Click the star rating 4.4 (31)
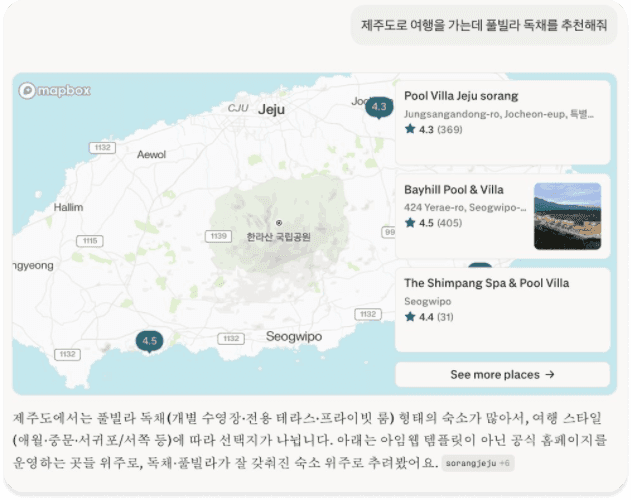The image size is (631, 500). pyautogui.click(x=429, y=317)
